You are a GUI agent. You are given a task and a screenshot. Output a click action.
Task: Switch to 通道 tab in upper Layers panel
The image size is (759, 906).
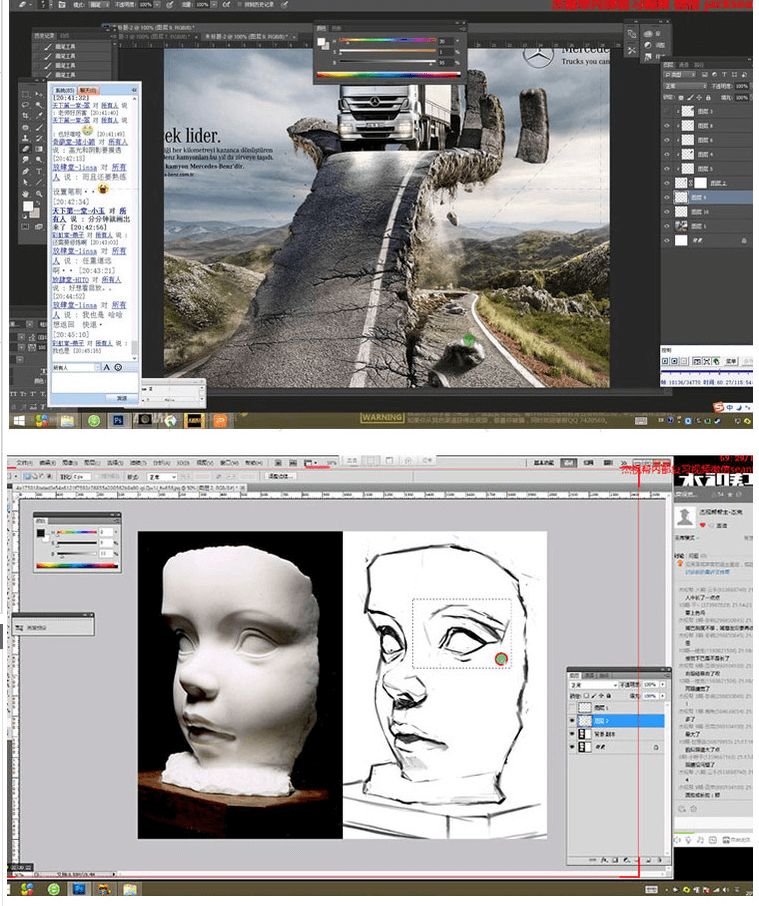[683, 65]
